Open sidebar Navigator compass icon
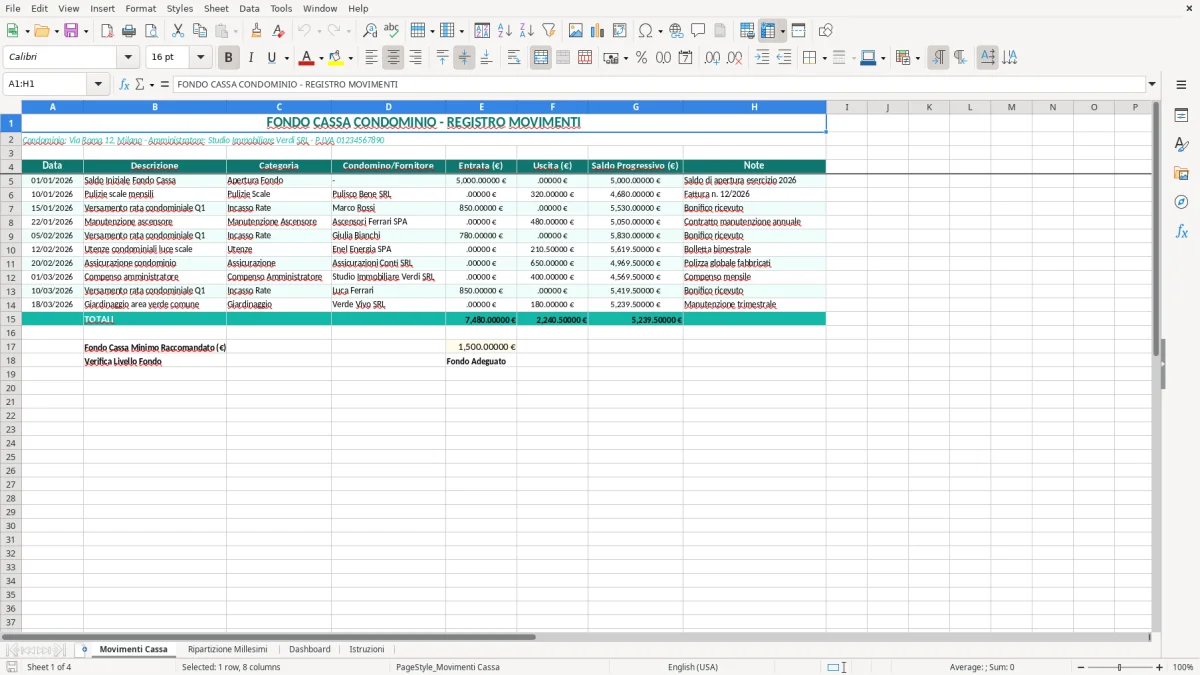 coord(1181,202)
